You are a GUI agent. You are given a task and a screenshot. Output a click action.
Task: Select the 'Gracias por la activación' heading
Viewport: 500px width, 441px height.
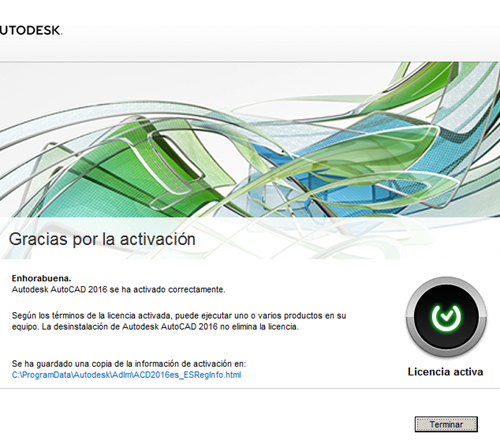click(102, 239)
